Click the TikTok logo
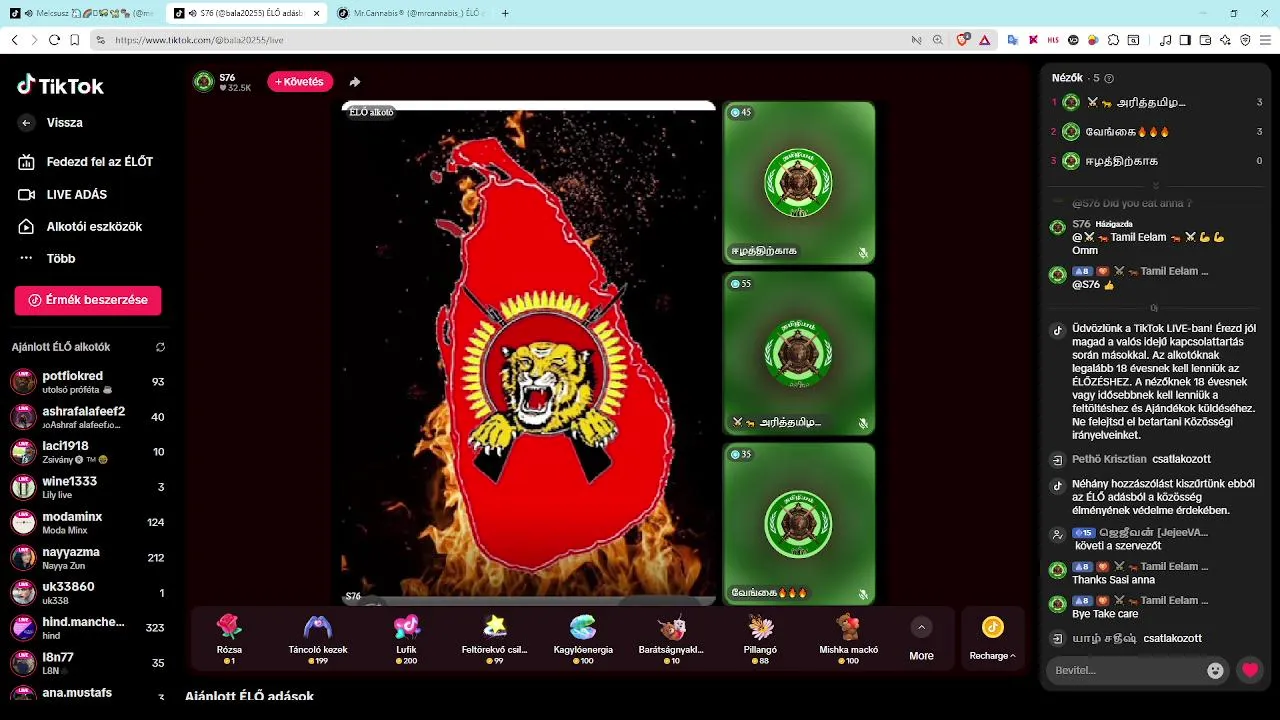This screenshot has height=720, width=1280. point(60,85)
